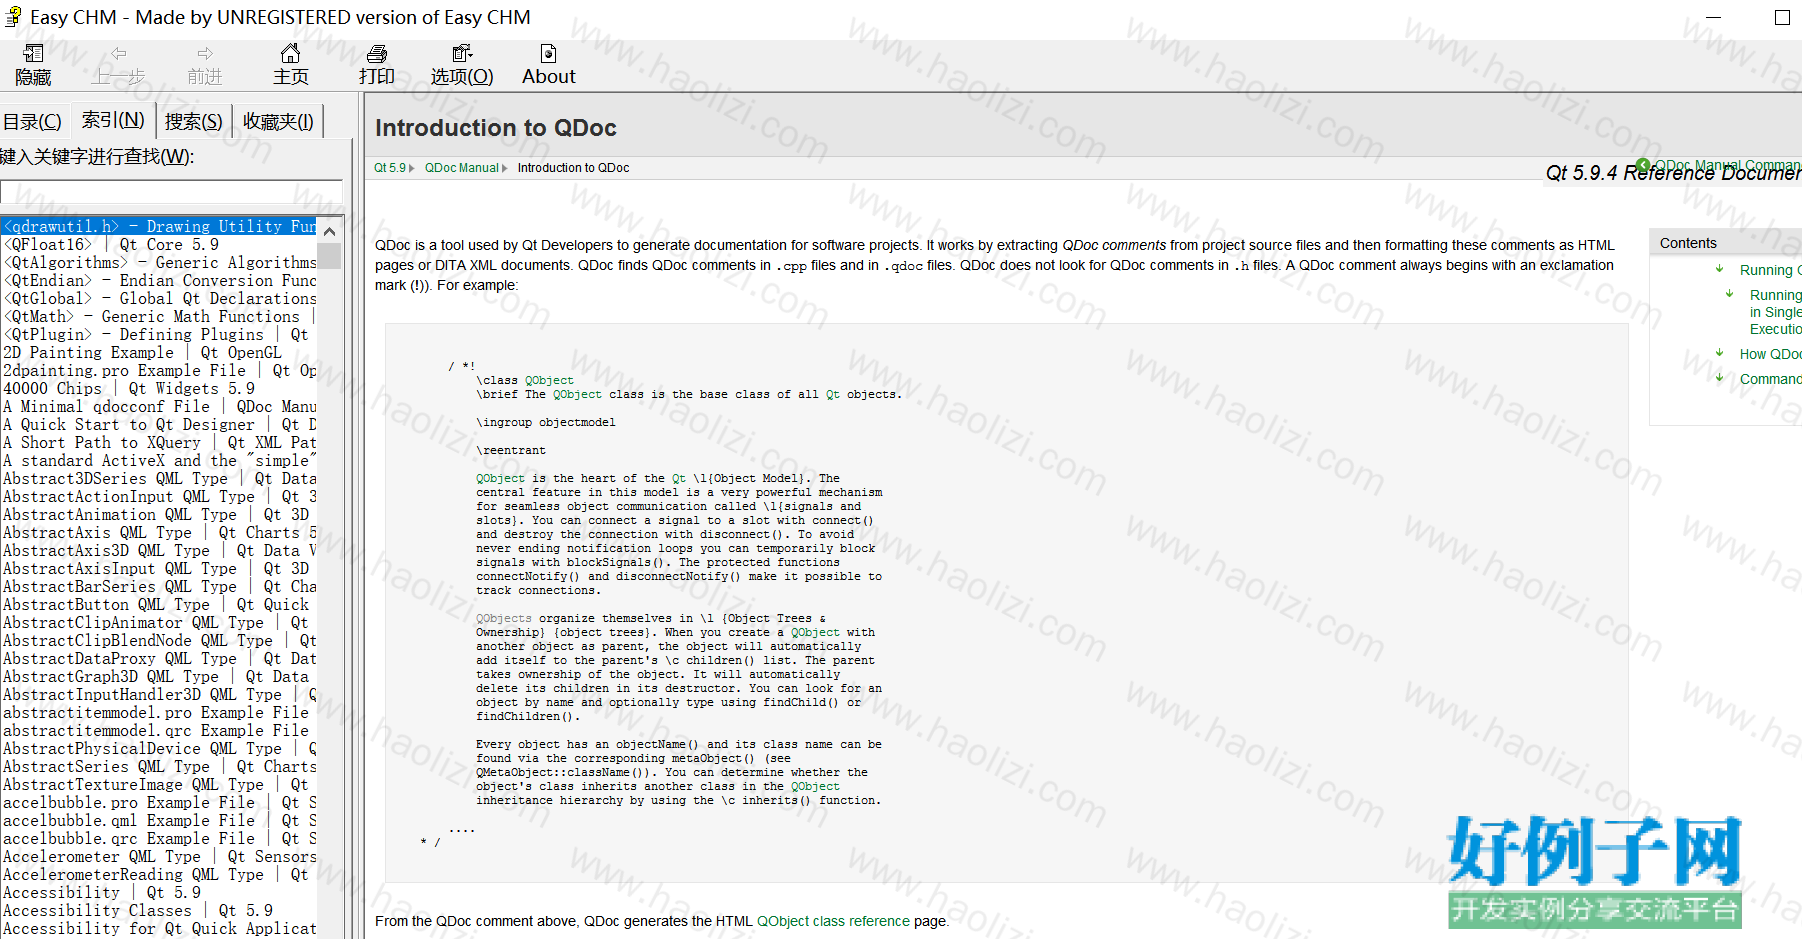This screenshot has width=1802, height=939.
Task: Select '<QFloat16> | Qt Core 5.9' index entry
Action: pos(159,245)
